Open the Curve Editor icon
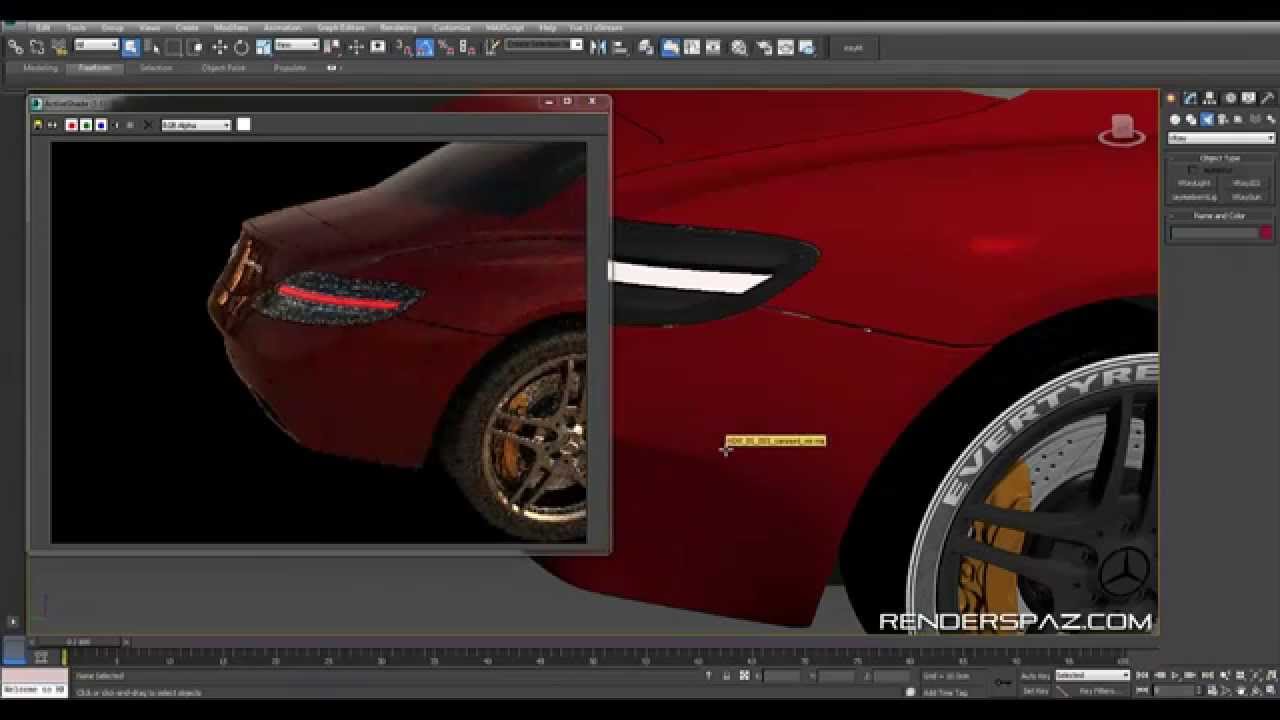1280x720 pixels. (x=692, y=46)
